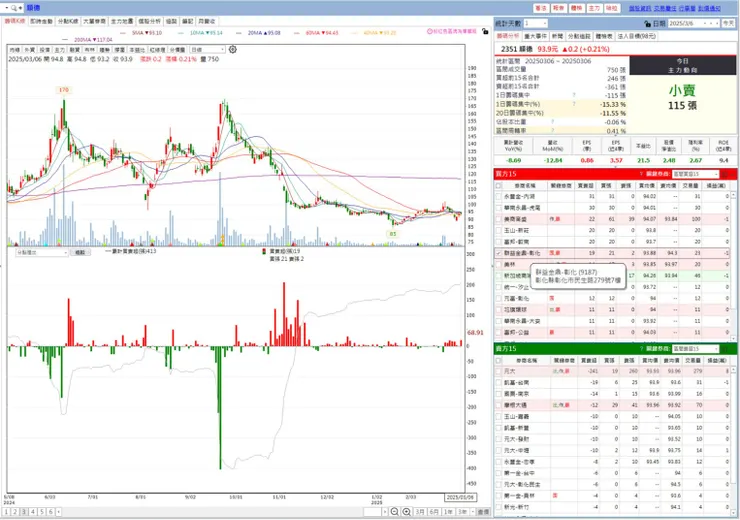The width and height of the screenshot is (740, 520).
Task: Switch to 月營收 tab
Action: point(207,21)
